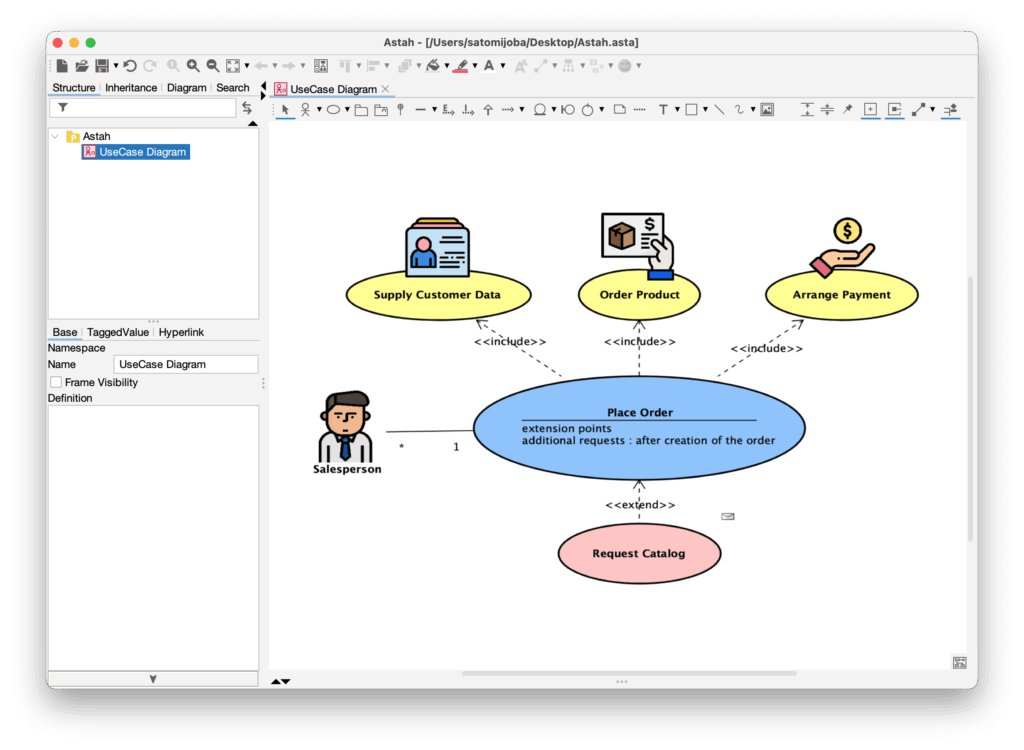Click the pushpin icon on the toolbar
The image size is (1024, 750).
[848, 110]
